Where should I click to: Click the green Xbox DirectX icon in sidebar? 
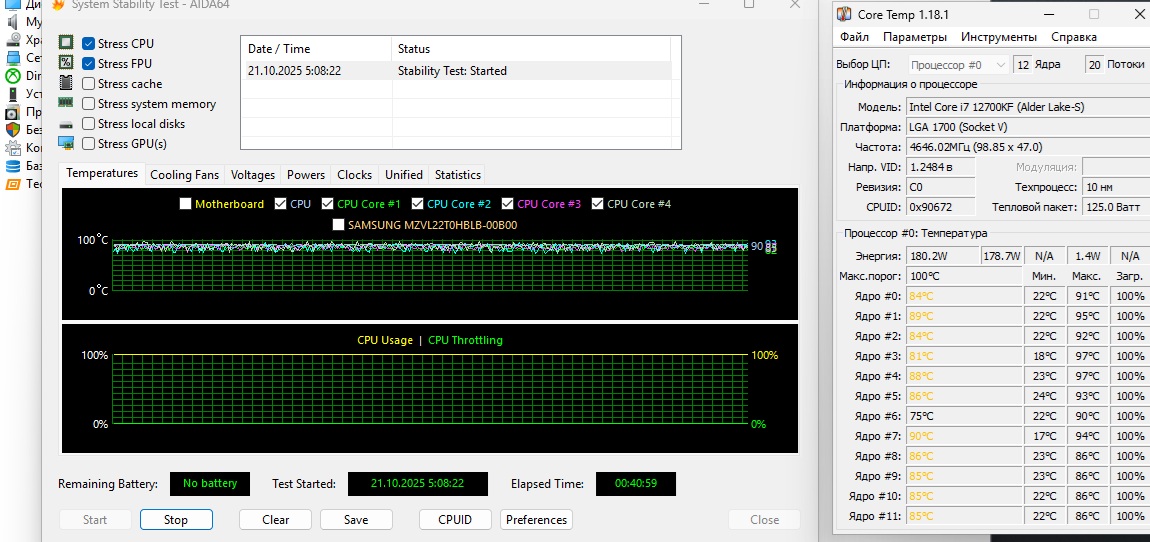coord(13,76)
